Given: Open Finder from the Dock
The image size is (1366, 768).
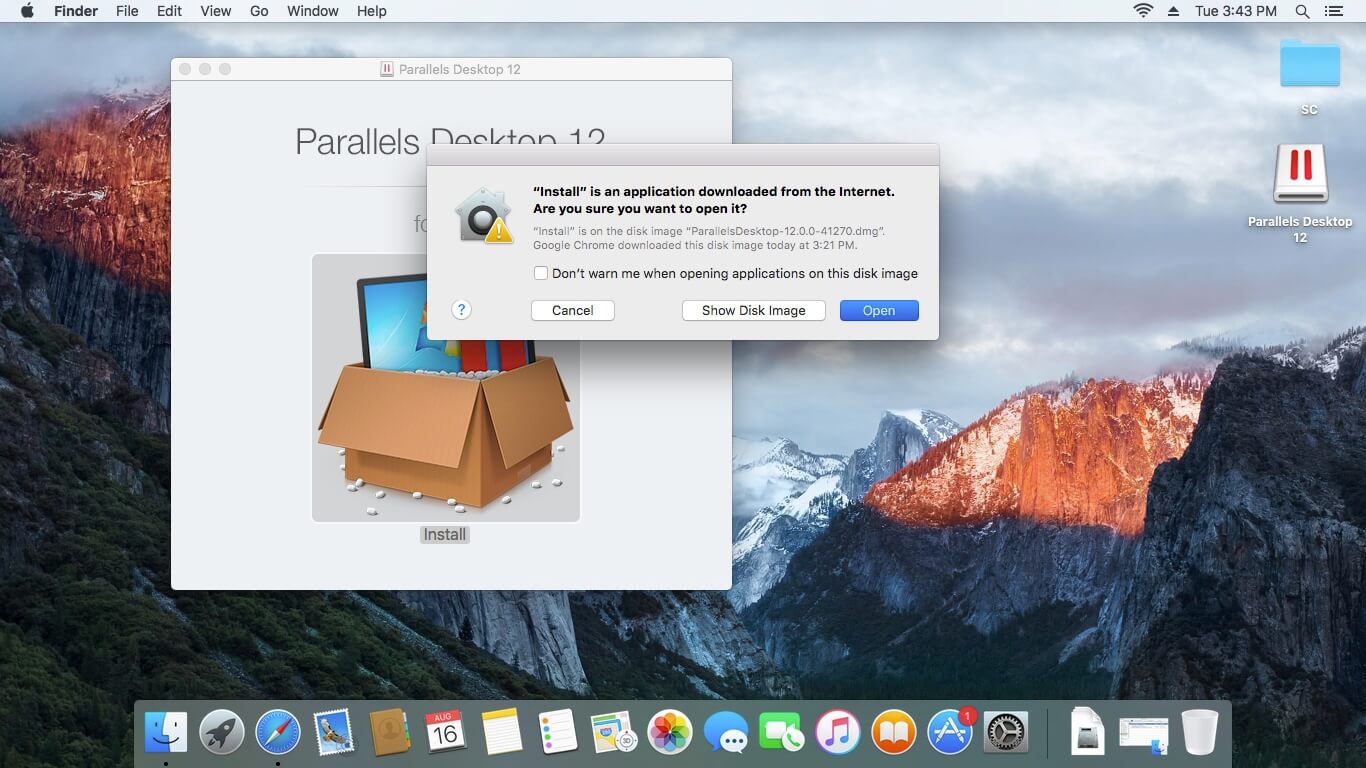Looking at the screenshot, I should (166, 732).
